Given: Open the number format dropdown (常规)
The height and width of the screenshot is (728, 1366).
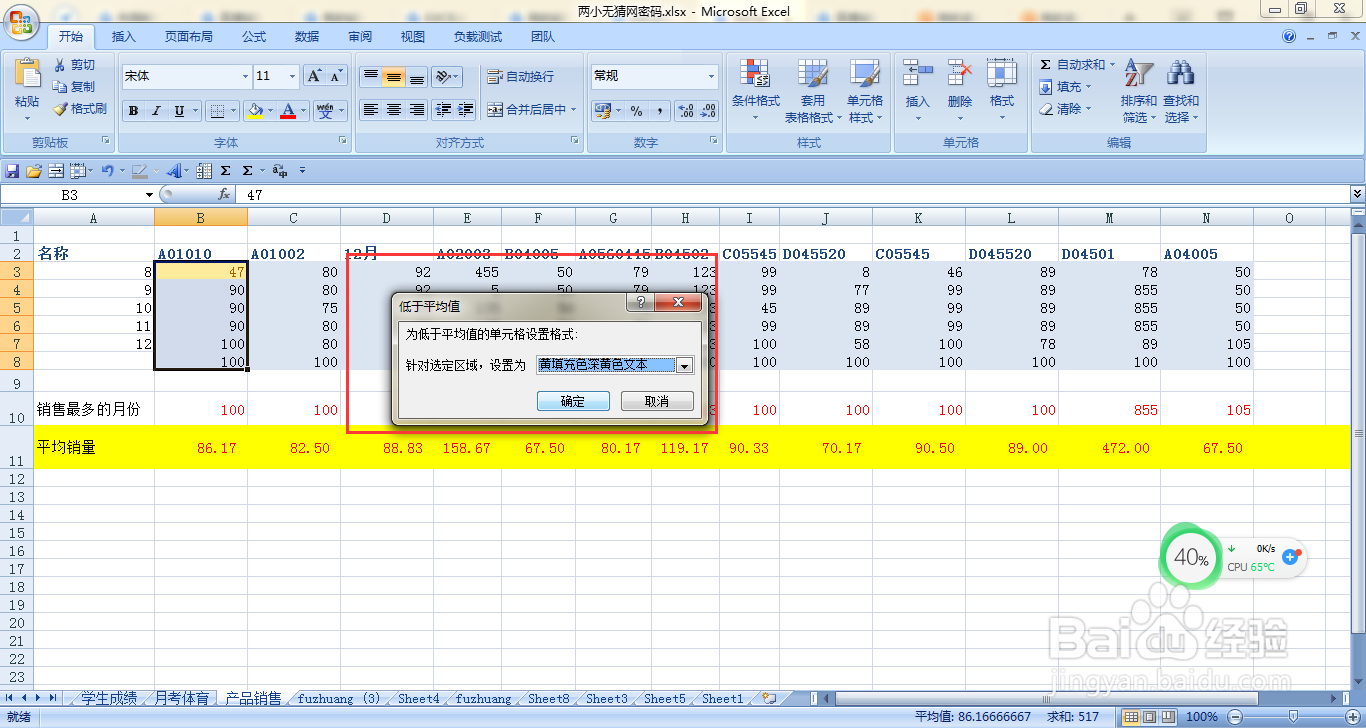Looking at the screenshot, I should [x=712, y=76].
